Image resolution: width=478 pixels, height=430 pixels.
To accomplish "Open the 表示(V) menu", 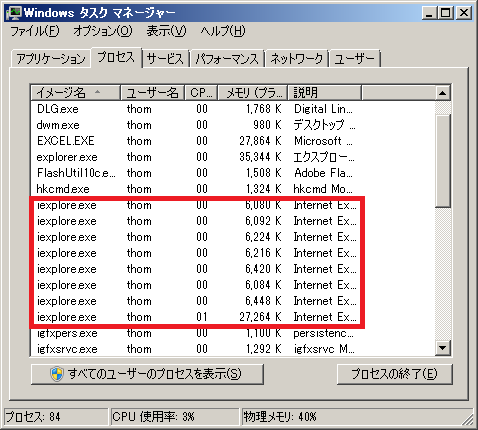I will (166, 31).
